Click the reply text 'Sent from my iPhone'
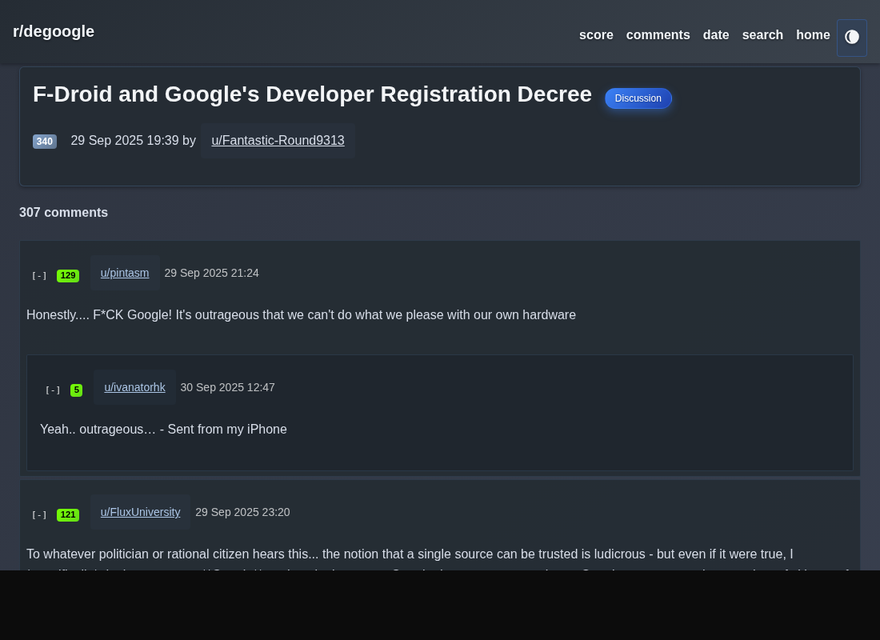The image size is (880, 640). tap(227, 429)
